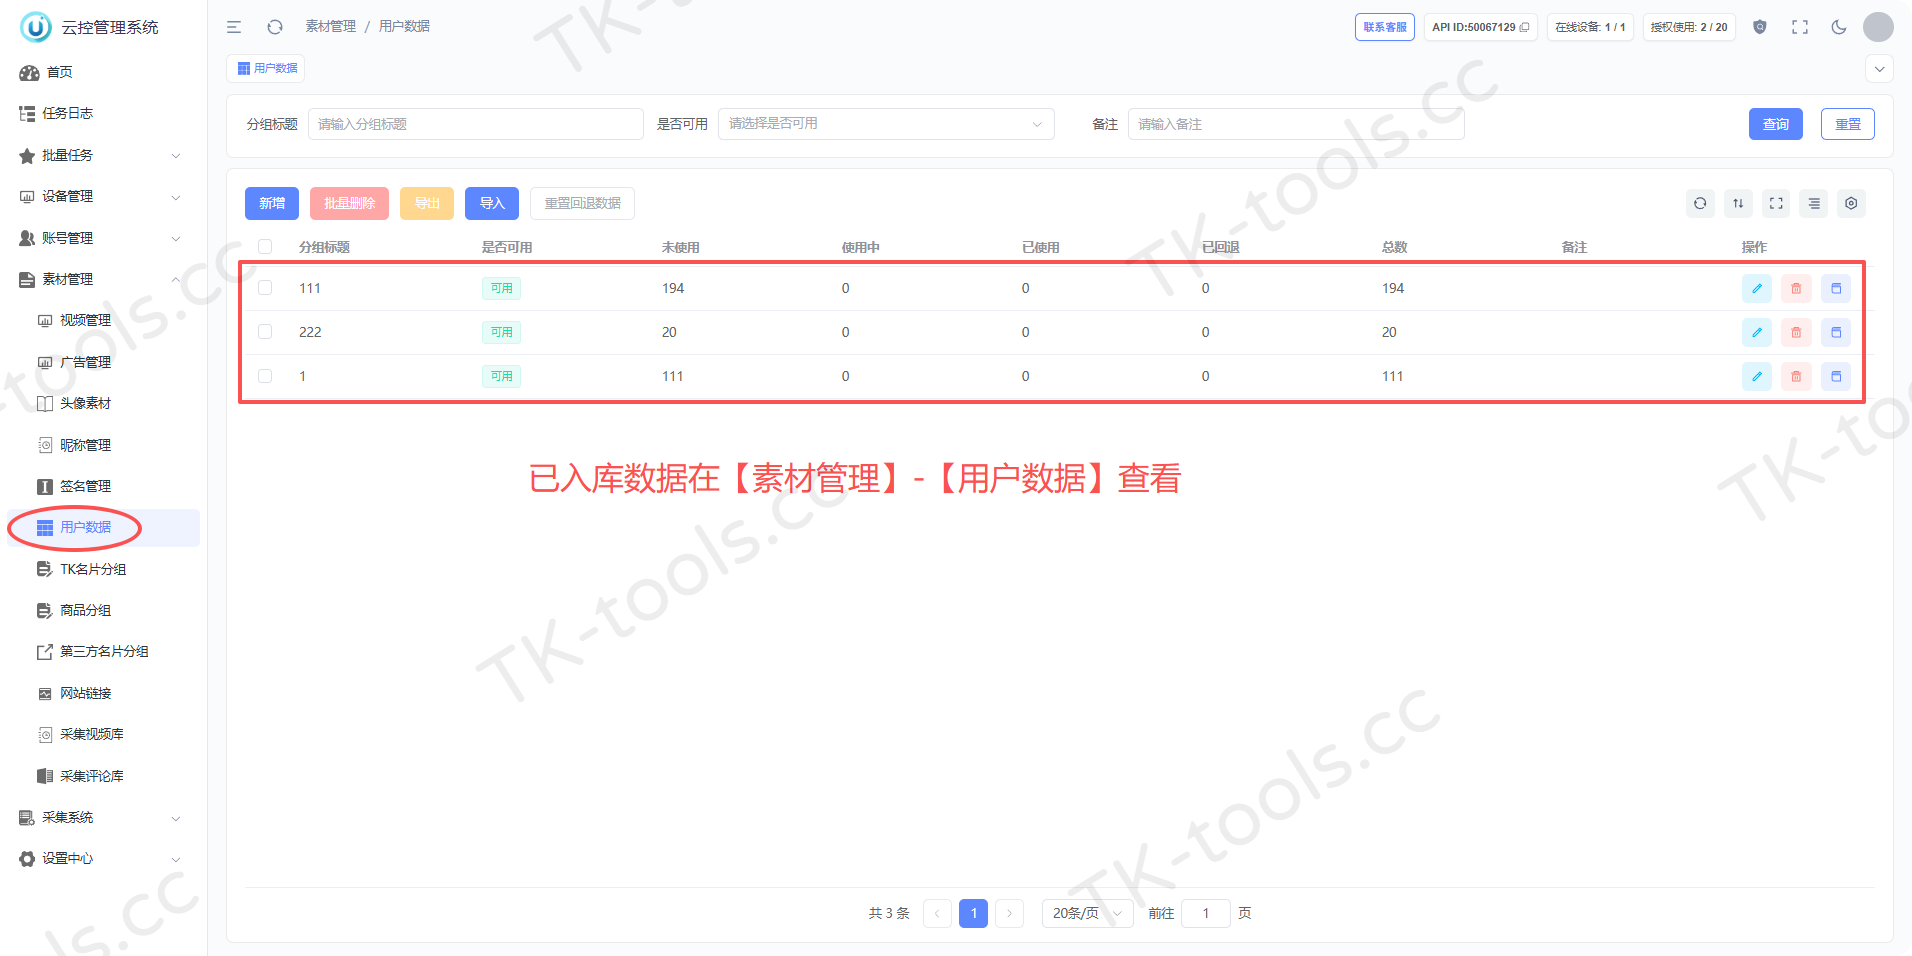Delete the row with group title 222
Viewport: 1912px width, 956px height.
tap(1796, 332)
